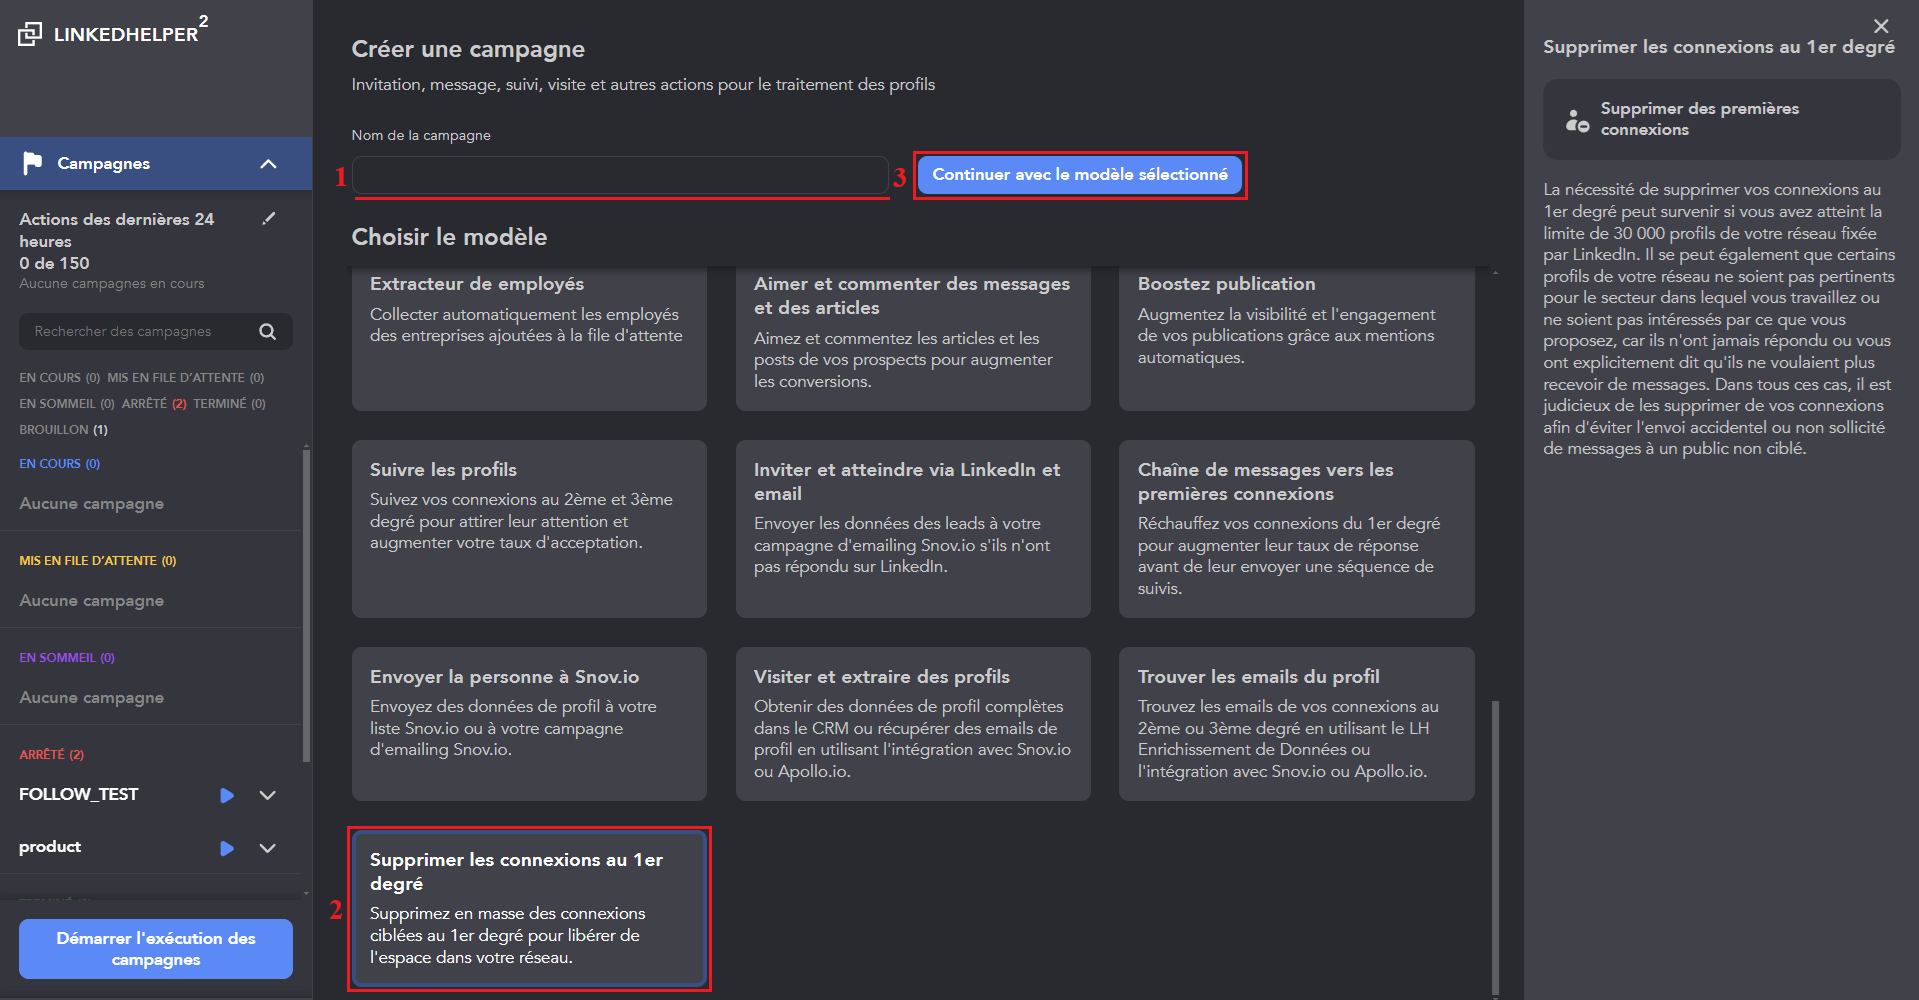Close the right description panel
1919x1000 pixels.
(1881, 26)
